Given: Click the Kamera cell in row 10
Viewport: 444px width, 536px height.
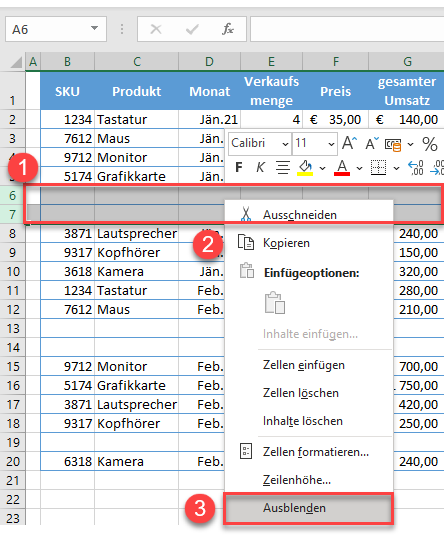Looking at the screenshot, I should [x=136, y=272].
